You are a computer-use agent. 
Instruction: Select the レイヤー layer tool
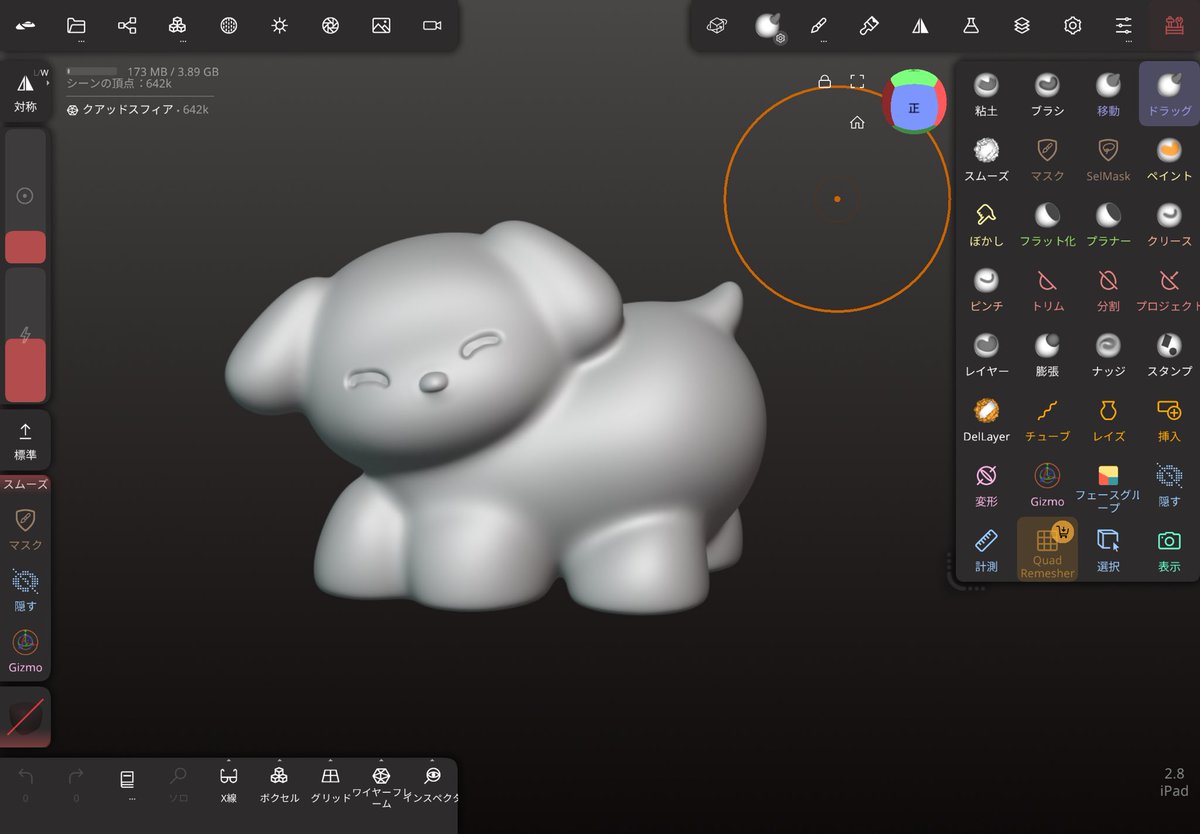coord(986,354)
